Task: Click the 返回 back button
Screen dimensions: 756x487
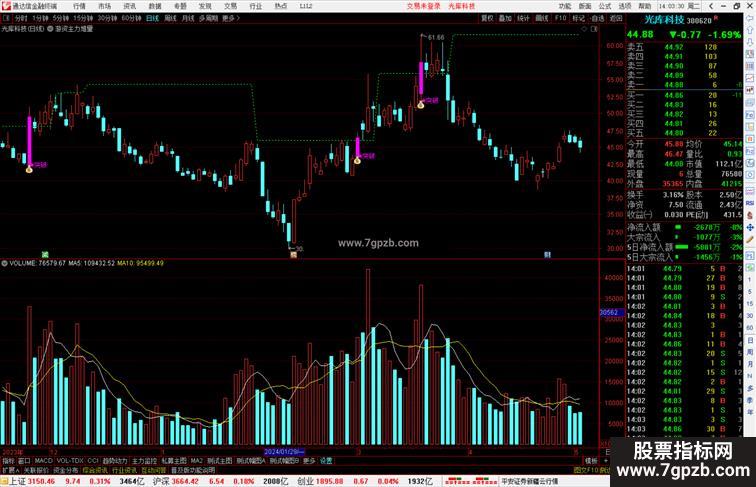Action: point(616,18)
